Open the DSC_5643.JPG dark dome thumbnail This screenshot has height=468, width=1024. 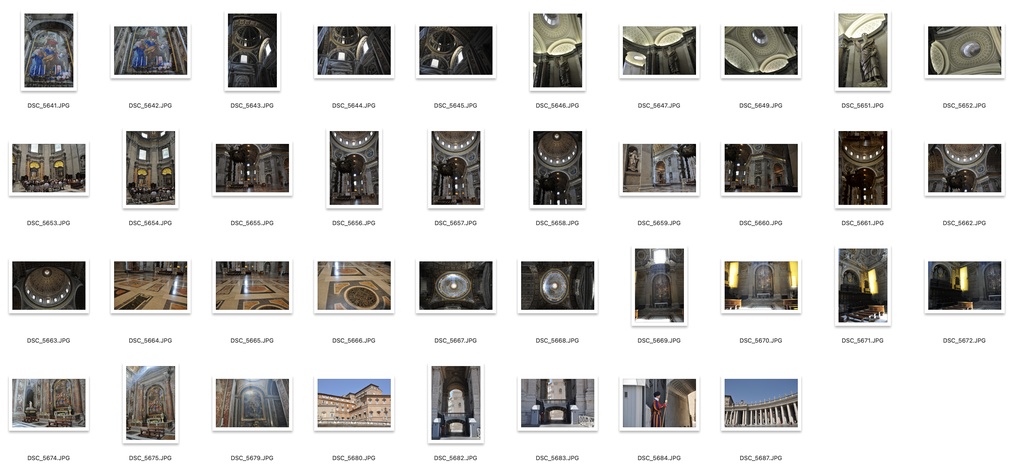[x=252, y=50]
